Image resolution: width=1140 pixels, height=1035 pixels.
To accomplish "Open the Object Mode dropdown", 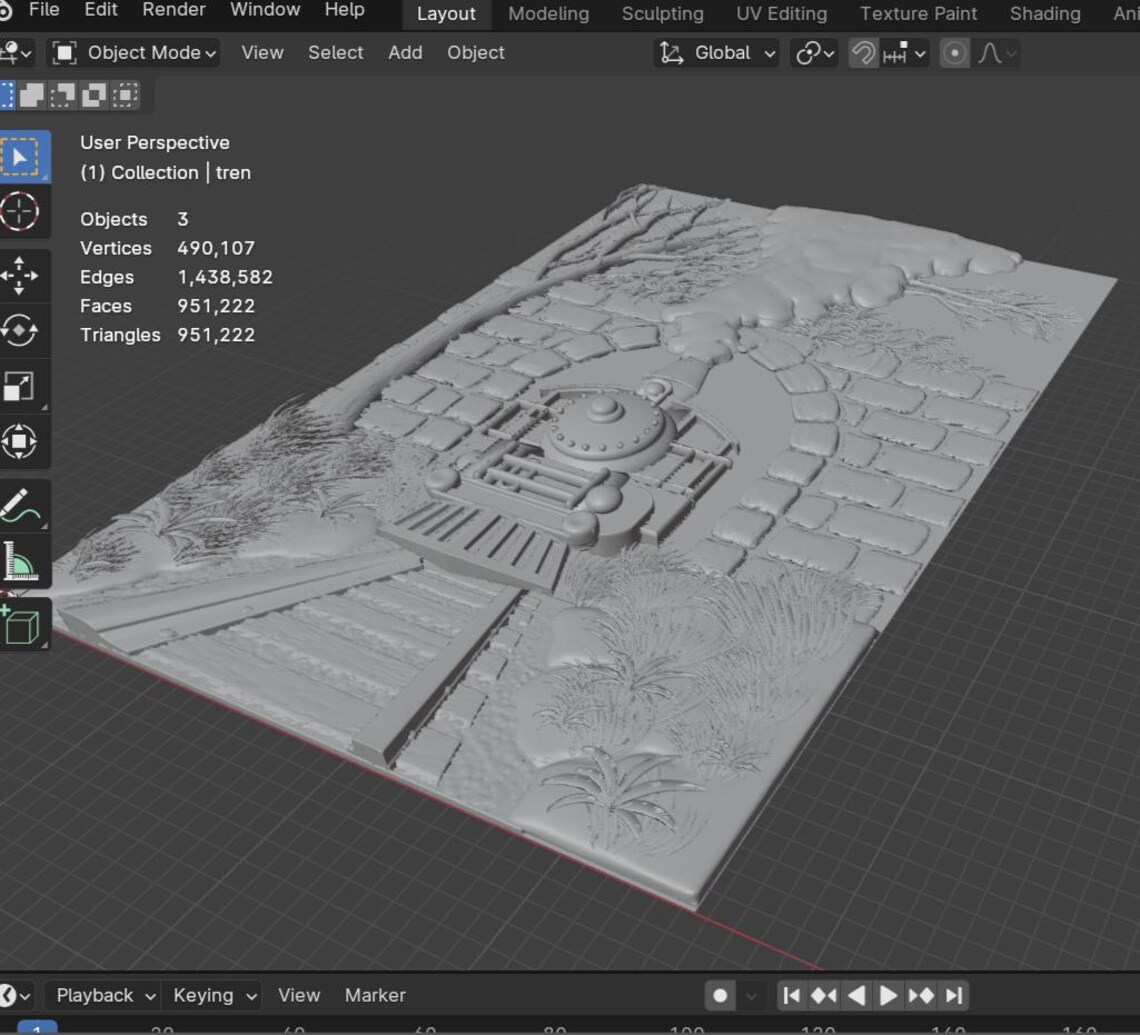I will (x=134, y=53).
